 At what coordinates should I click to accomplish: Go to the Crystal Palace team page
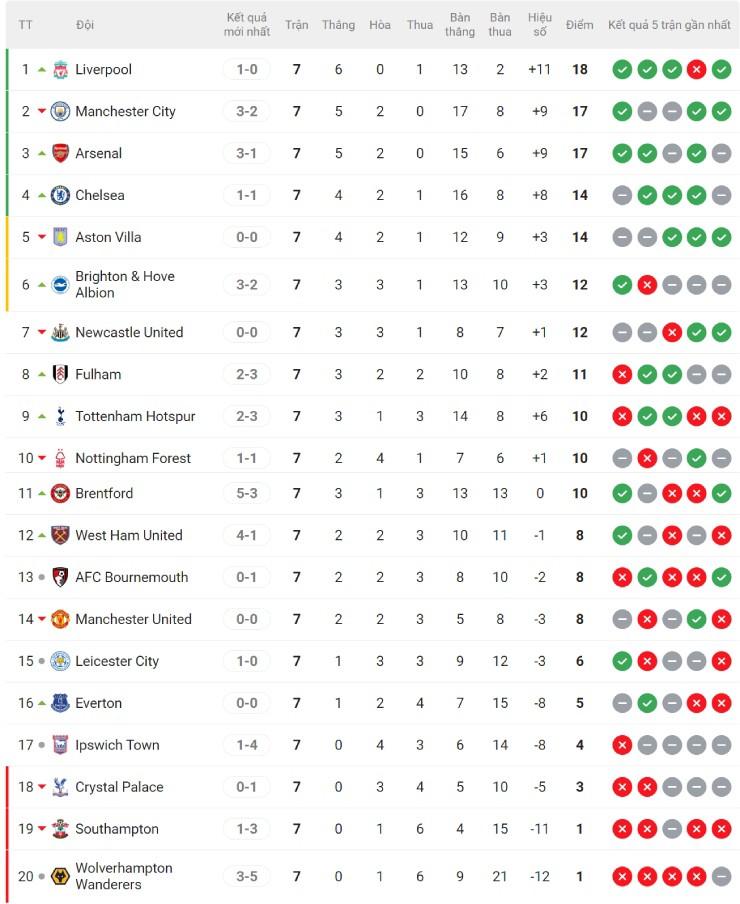click(x=119, y=787)
